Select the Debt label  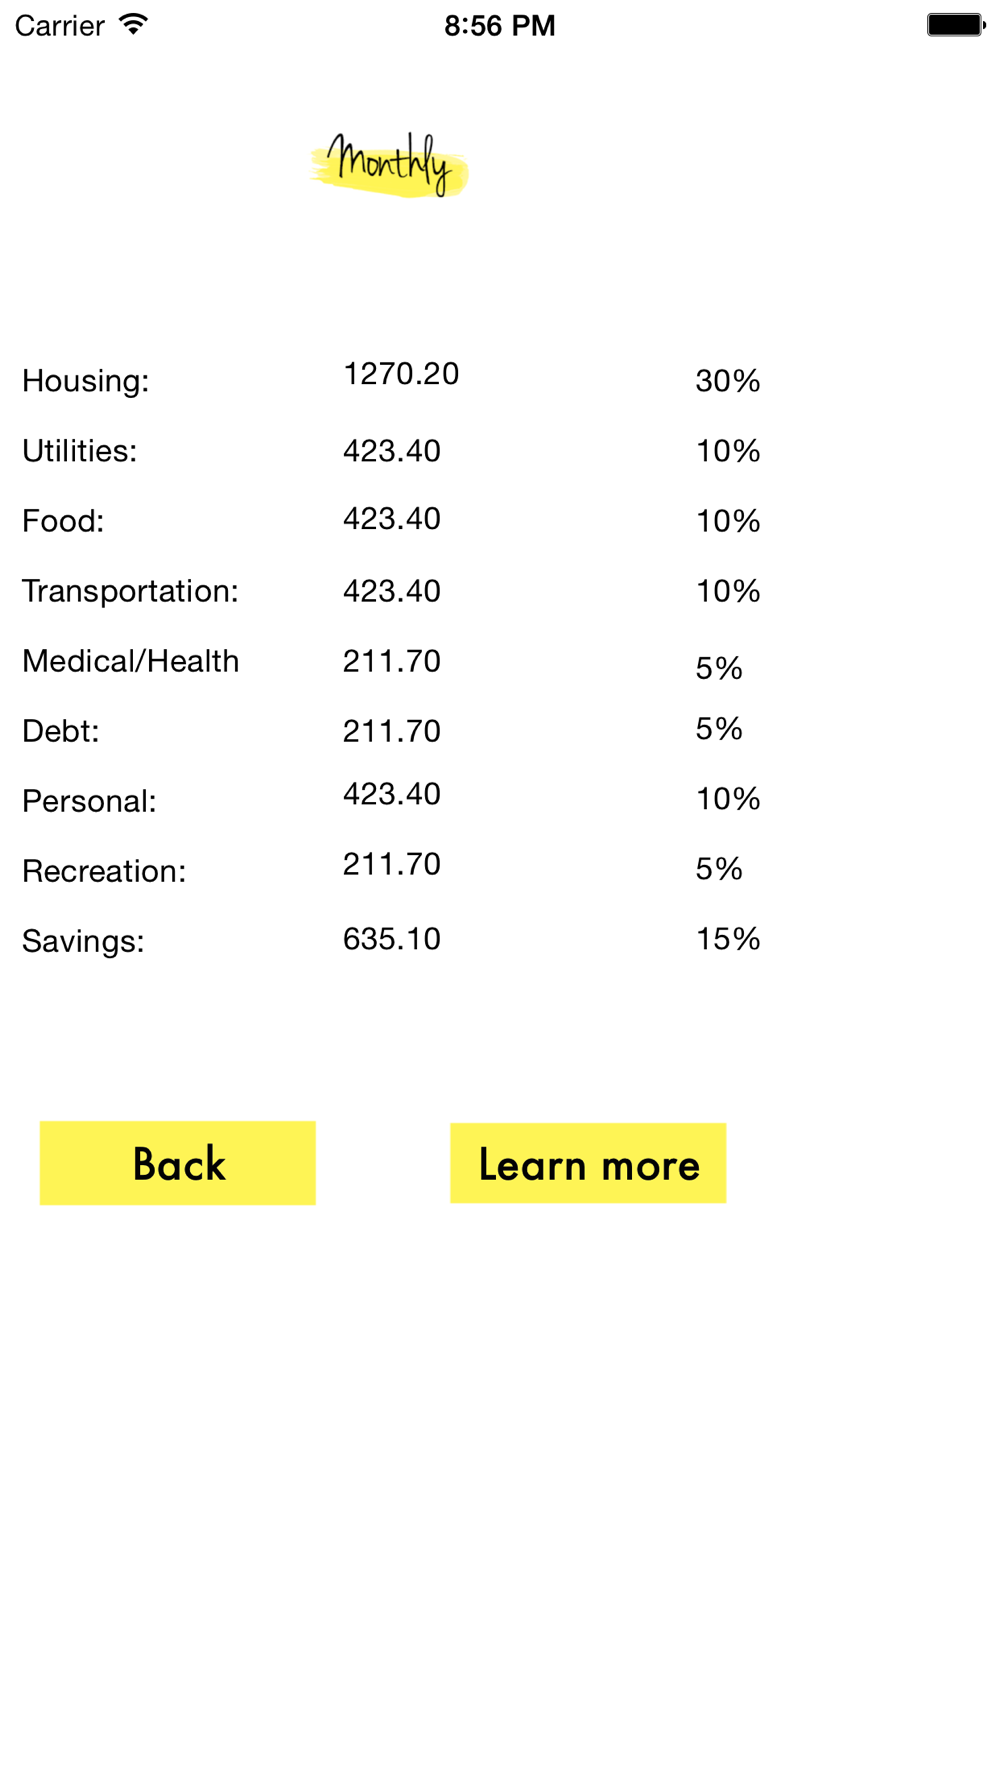61,731
